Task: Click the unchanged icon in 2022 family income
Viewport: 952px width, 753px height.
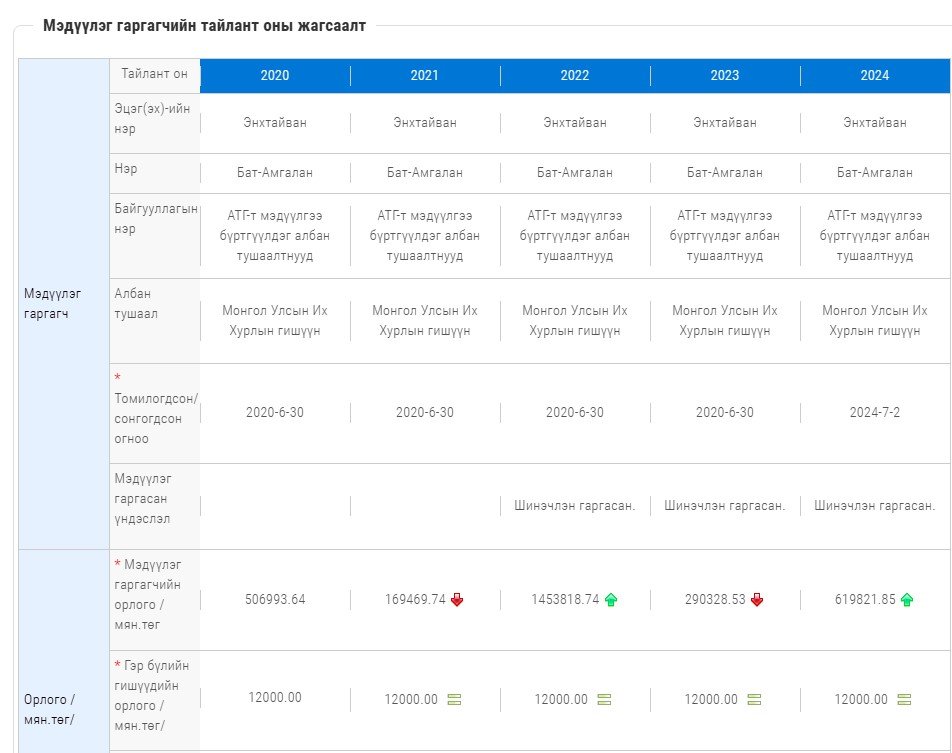Action: pyautogui.click(x=603, y=700)
